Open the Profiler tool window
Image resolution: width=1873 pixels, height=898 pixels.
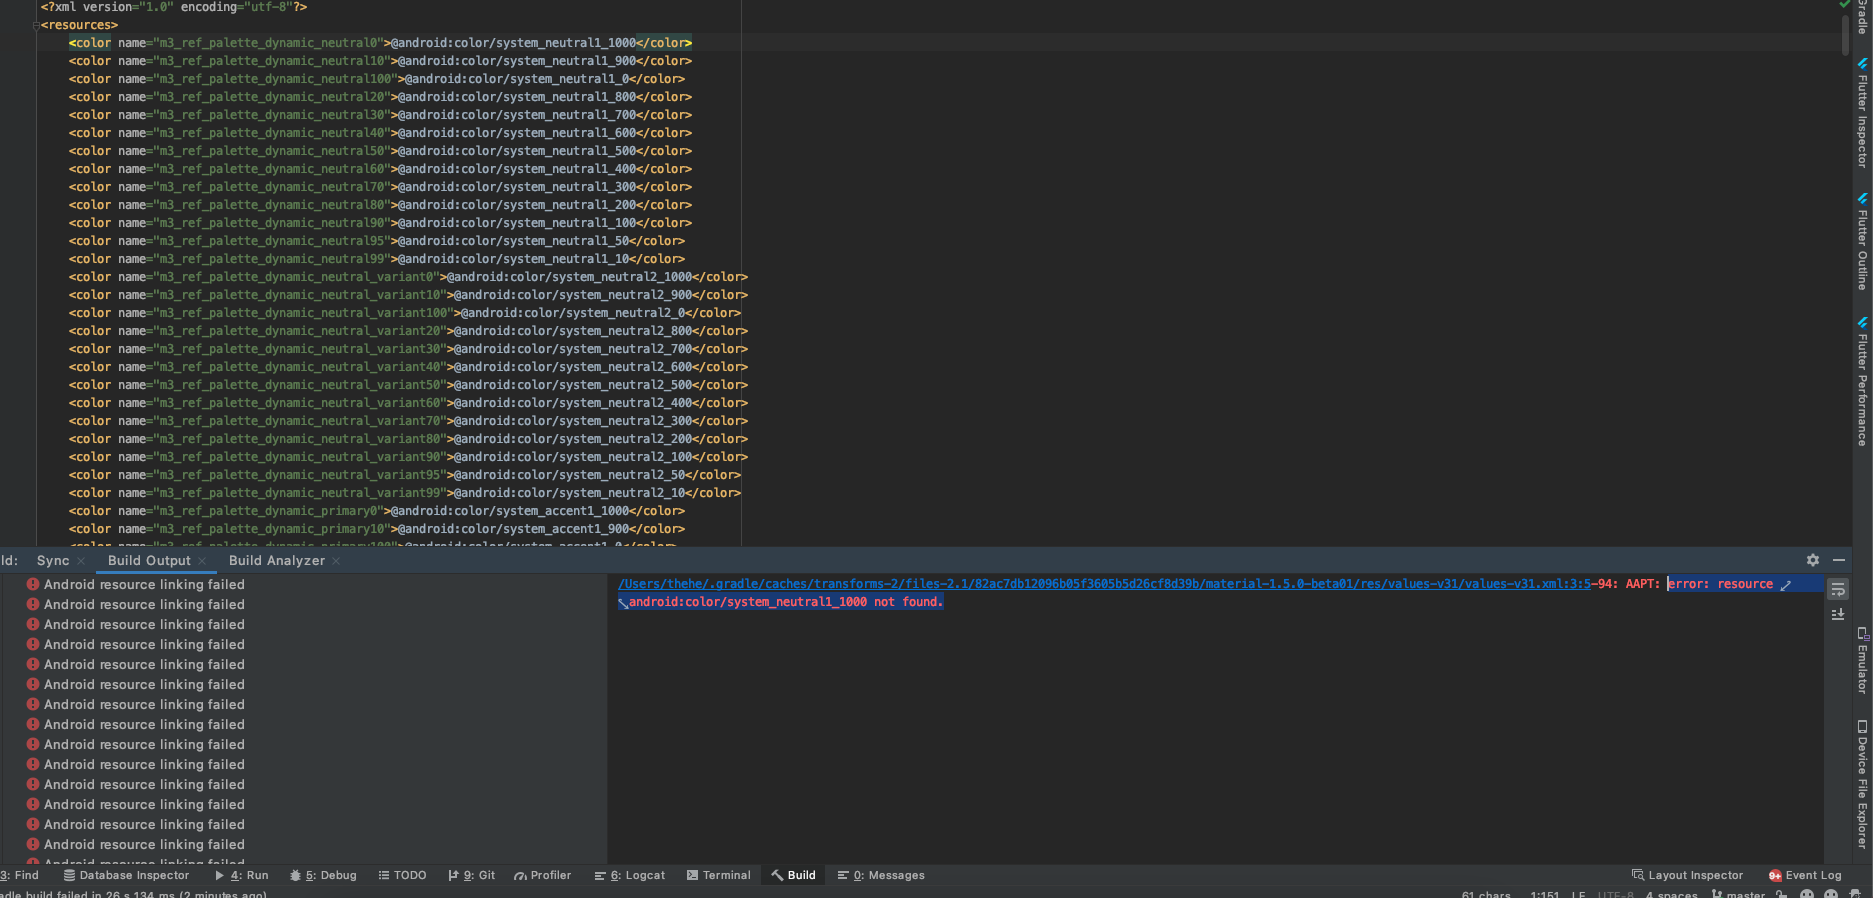(x=543, y=875)
